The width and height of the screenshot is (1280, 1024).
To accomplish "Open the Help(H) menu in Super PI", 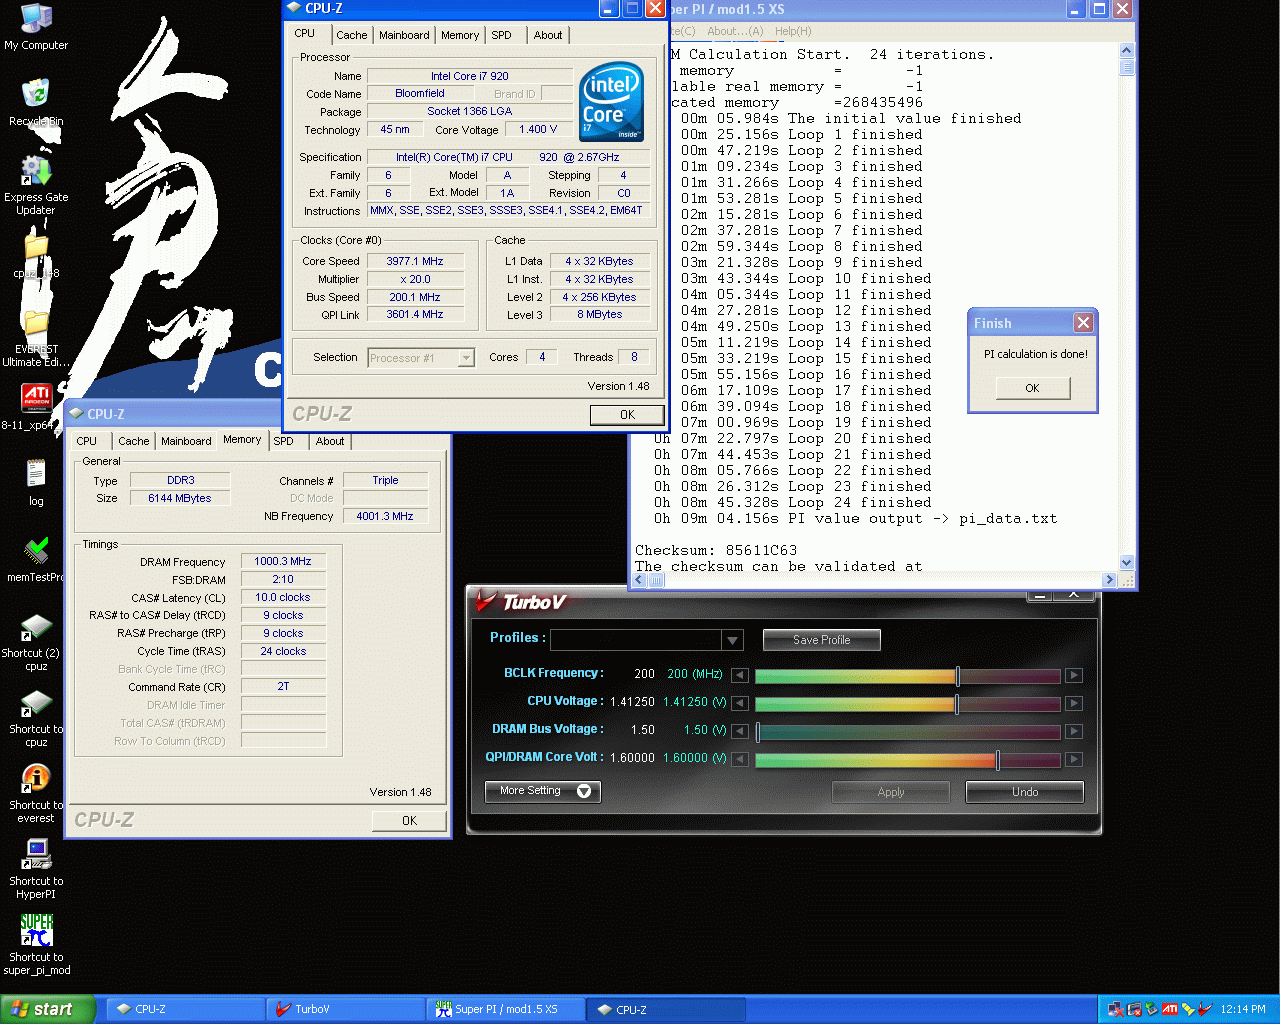I will point(793,31).
